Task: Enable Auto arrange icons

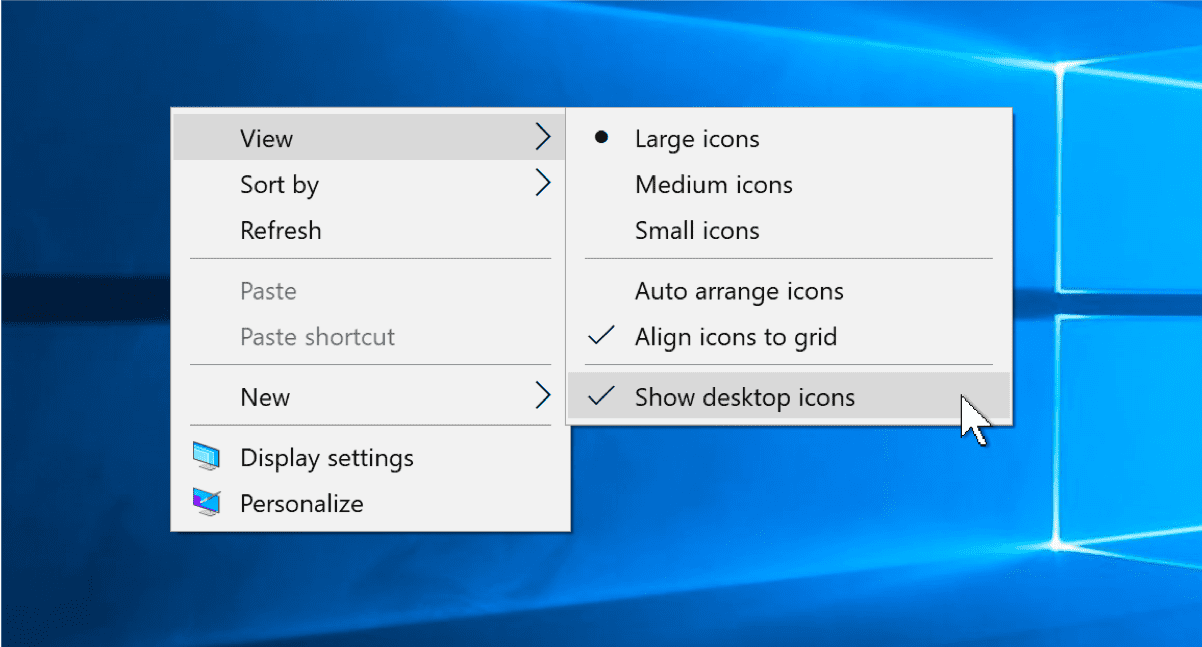Action: click(x=739, y=290)
